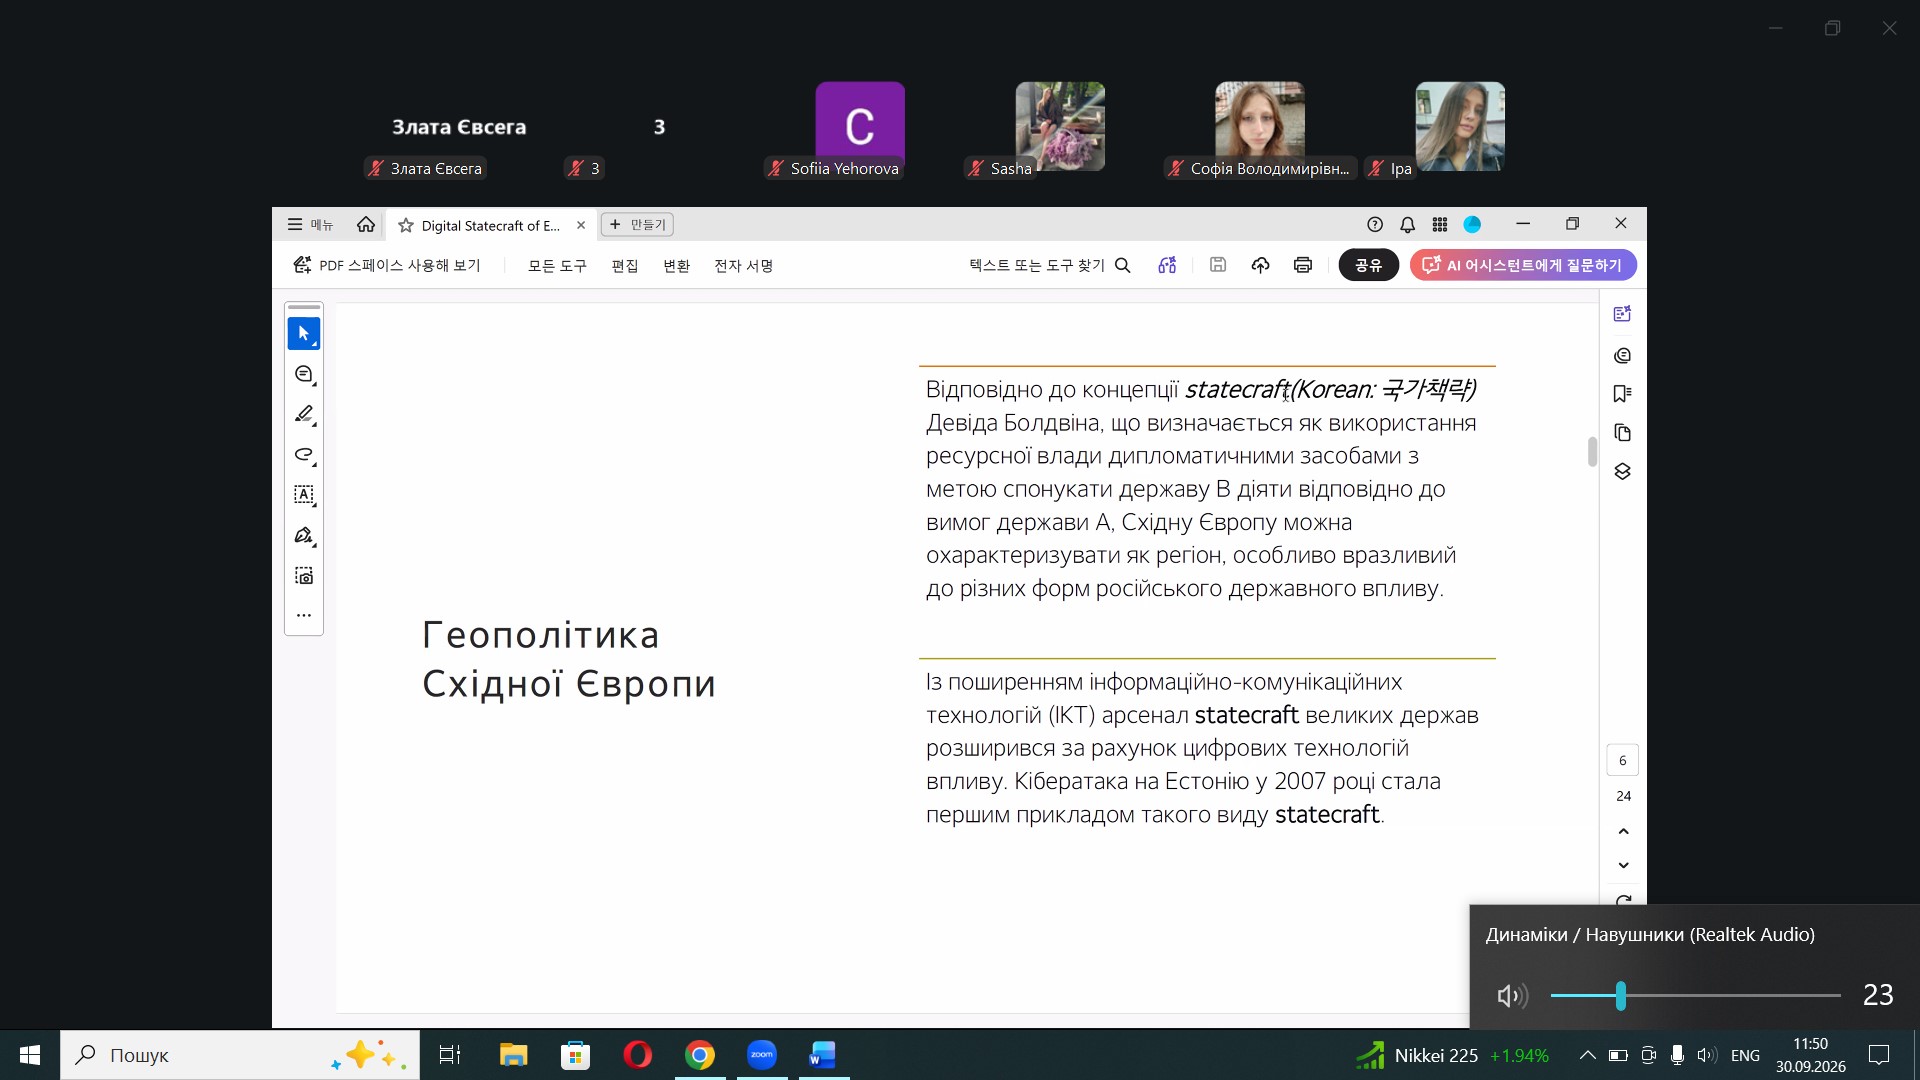1920x1080 pixels.
Task: Click the Пошук search box in the taskbar
Action: 240,1055
